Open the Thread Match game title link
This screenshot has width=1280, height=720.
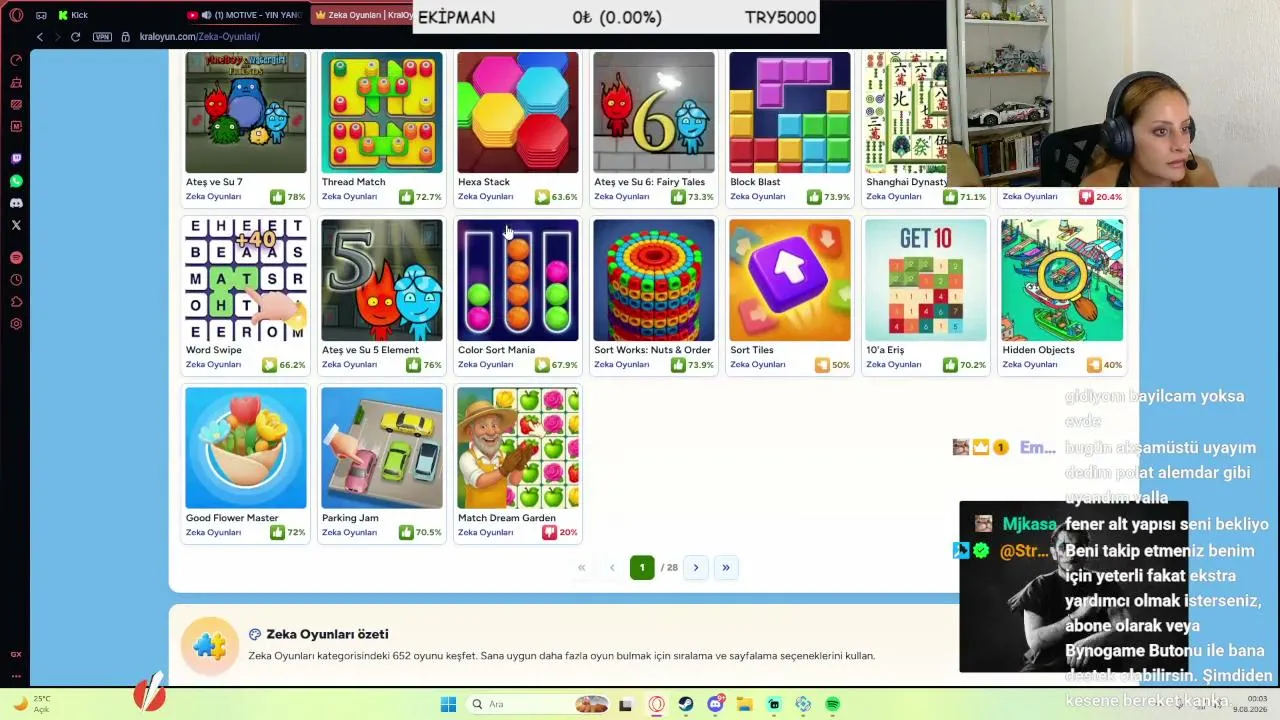pyautogui.click(x=353, y=182)
